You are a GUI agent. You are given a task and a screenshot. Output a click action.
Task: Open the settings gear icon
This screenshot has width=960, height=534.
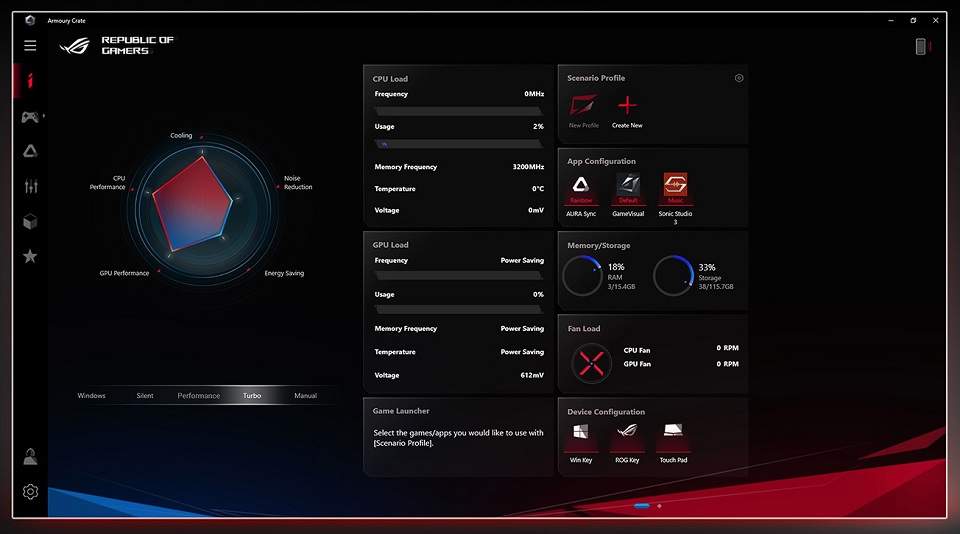[30, 491]
